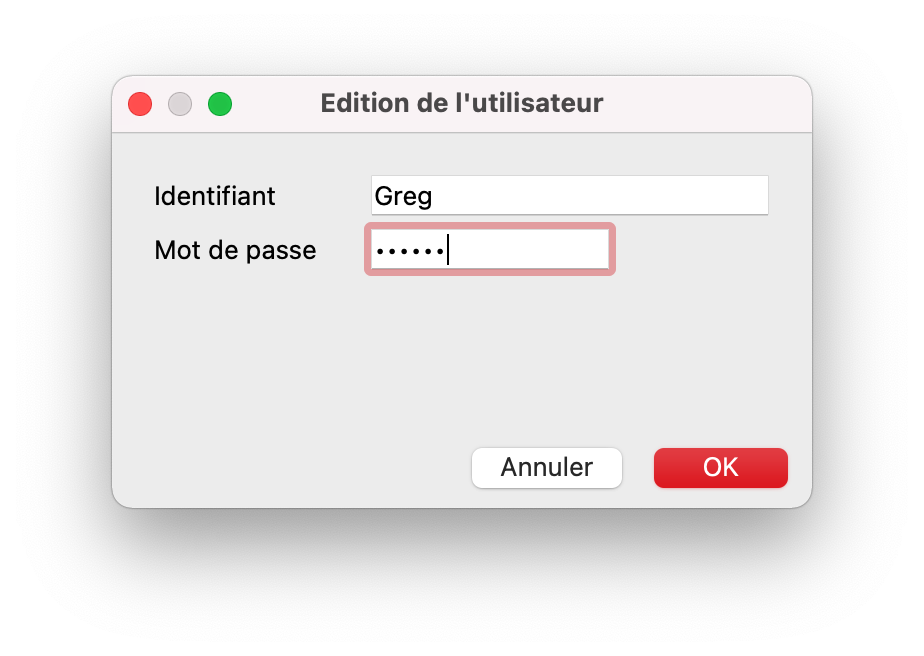Viewport: 924px width, 656px height.
Task: Click the OK button
Action: [x=720, y=468]
